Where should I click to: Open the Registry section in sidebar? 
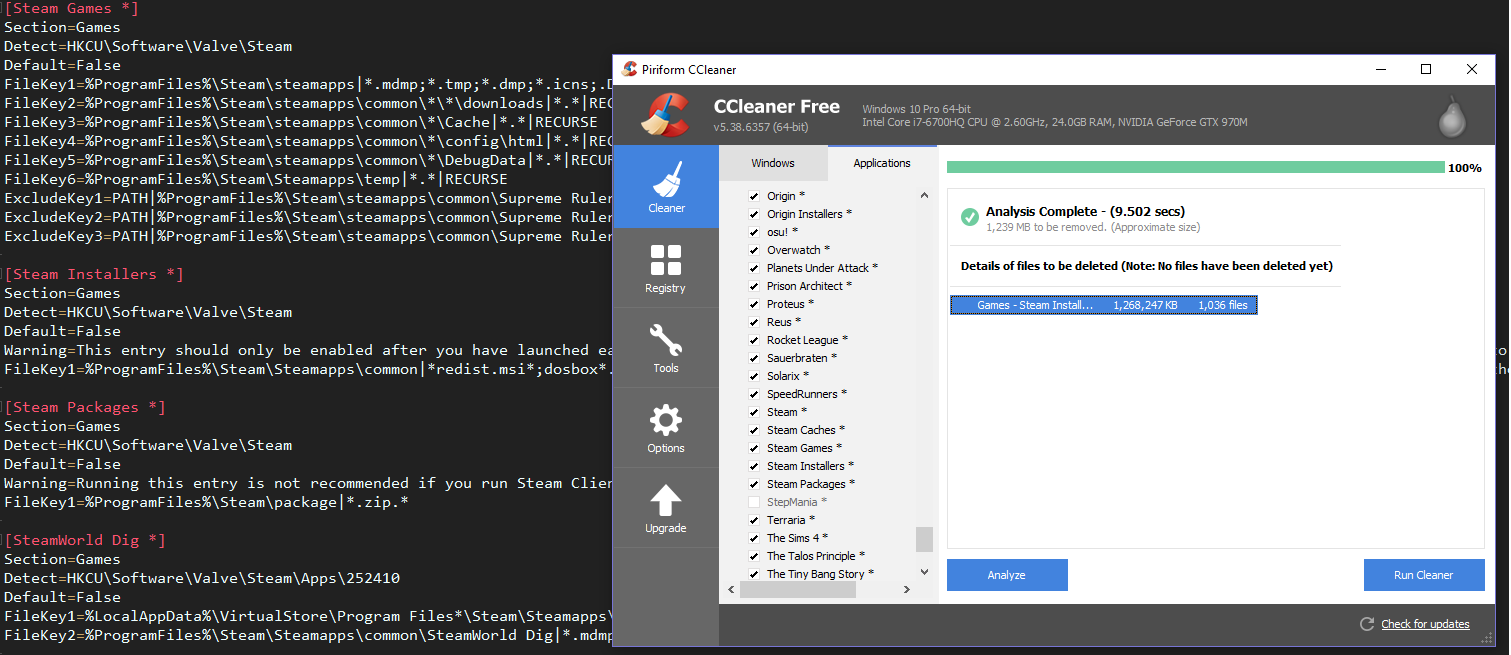(665, 267)
